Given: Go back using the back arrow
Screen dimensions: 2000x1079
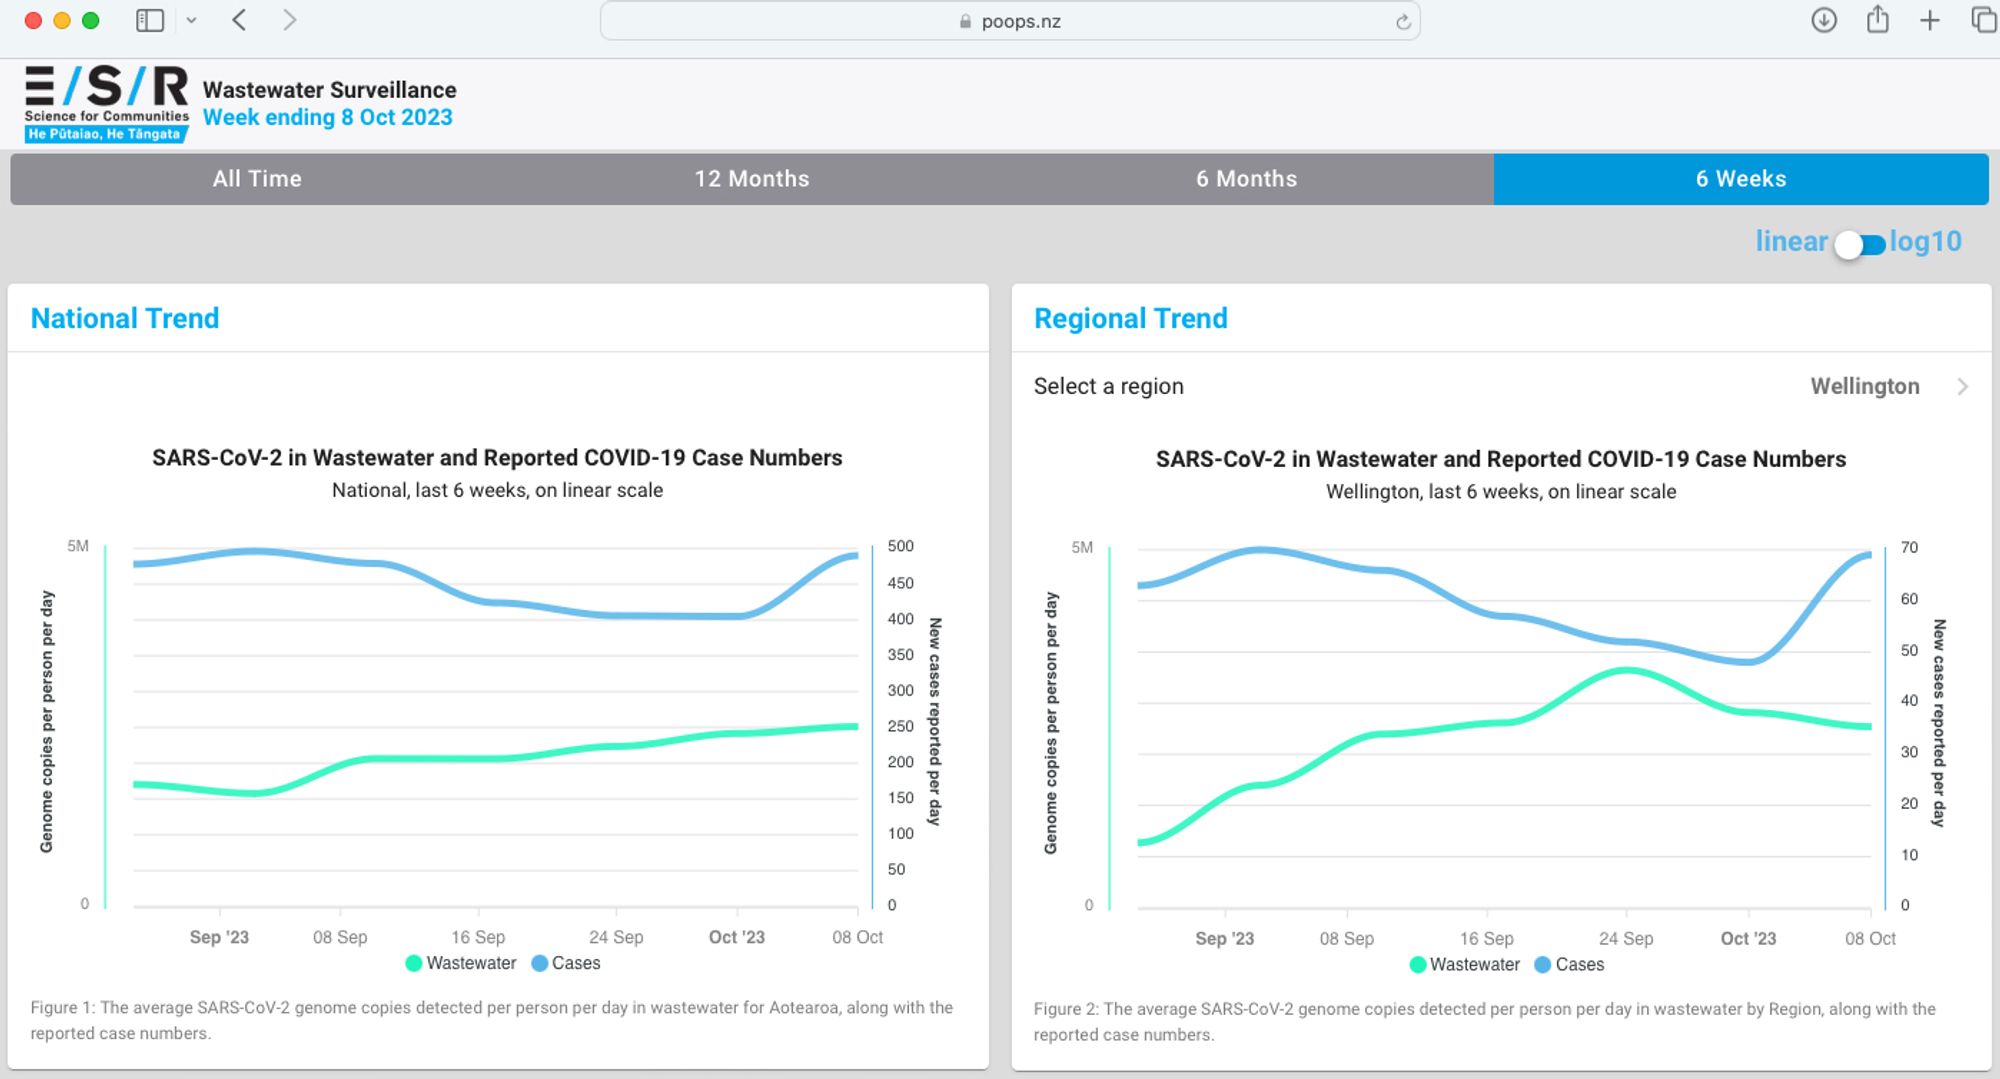Looking at the screenshot, I should (239, 20).
